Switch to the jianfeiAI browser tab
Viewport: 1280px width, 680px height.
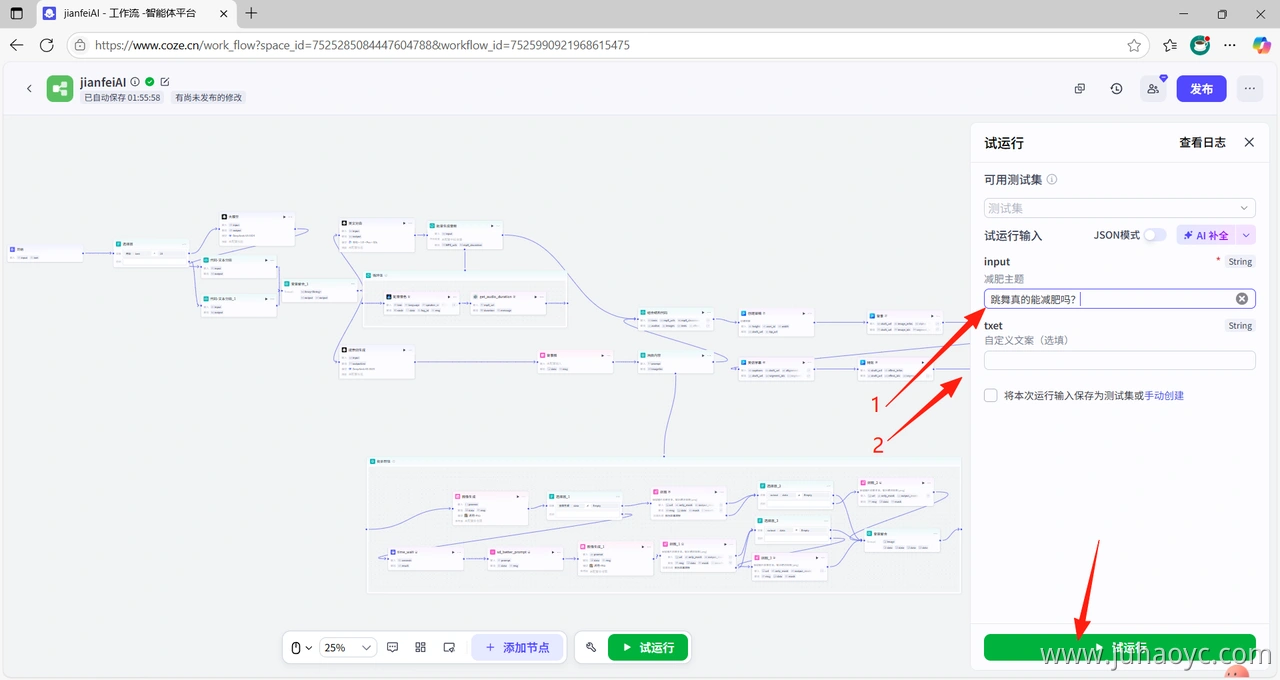[133, 13]
